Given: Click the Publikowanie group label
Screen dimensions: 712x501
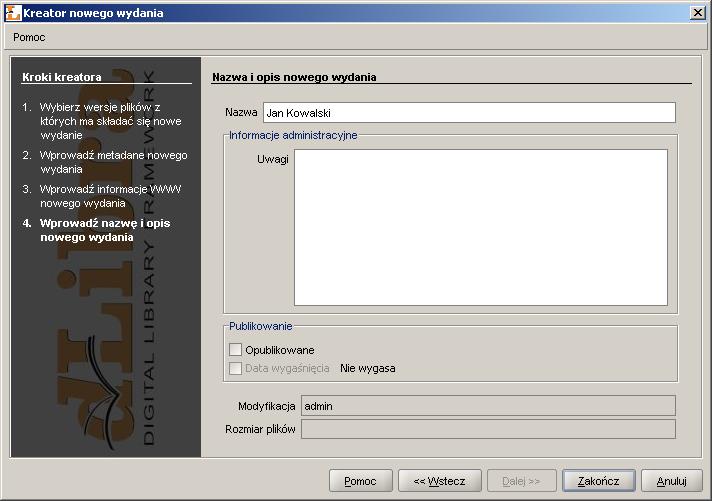Looking at the screenshot, I should pos(260,326).
